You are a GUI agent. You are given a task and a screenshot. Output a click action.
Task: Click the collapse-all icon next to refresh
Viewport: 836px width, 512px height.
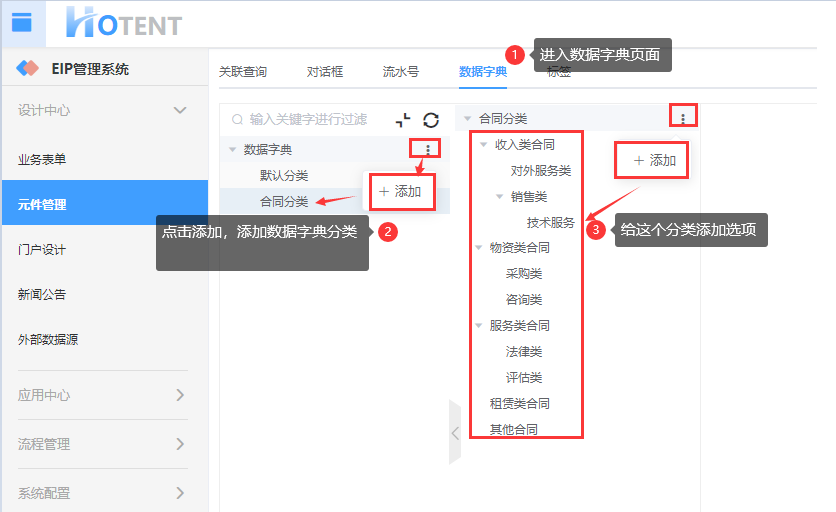pos(403,120)
